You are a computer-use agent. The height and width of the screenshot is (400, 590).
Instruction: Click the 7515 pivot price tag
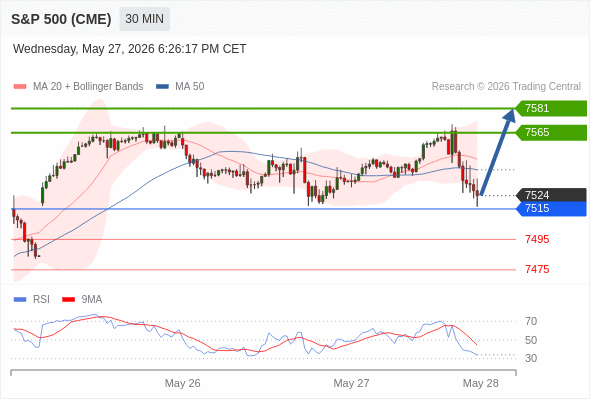coord(551,208)
